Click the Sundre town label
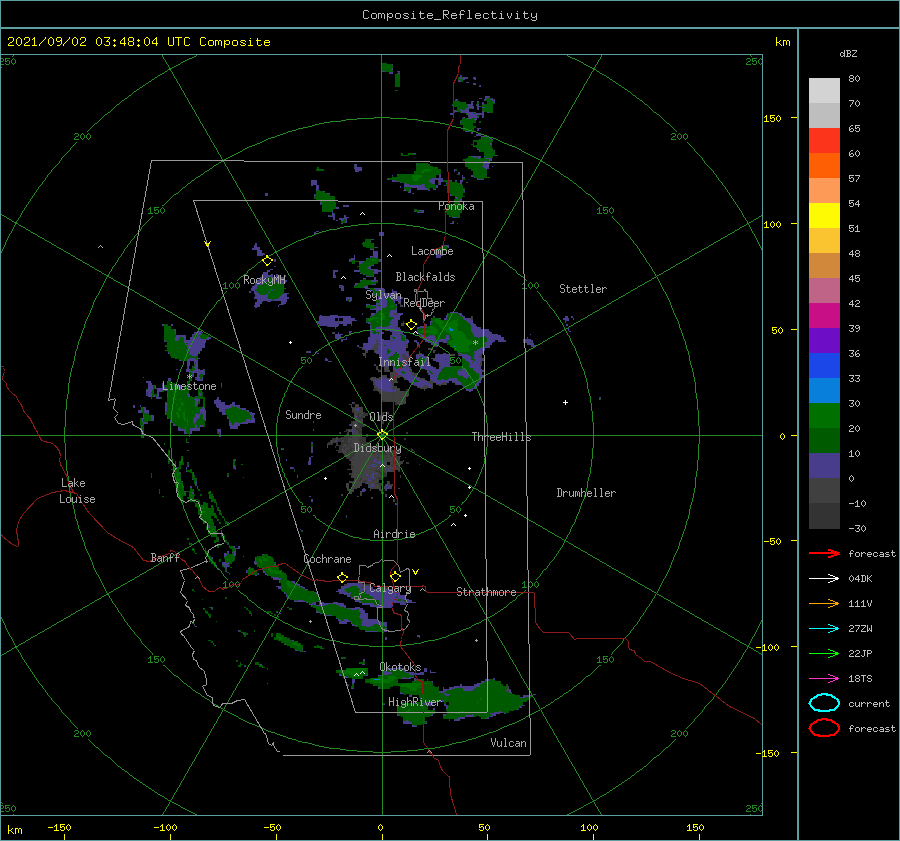Screen dimensions: 900x841 (303, 414)
